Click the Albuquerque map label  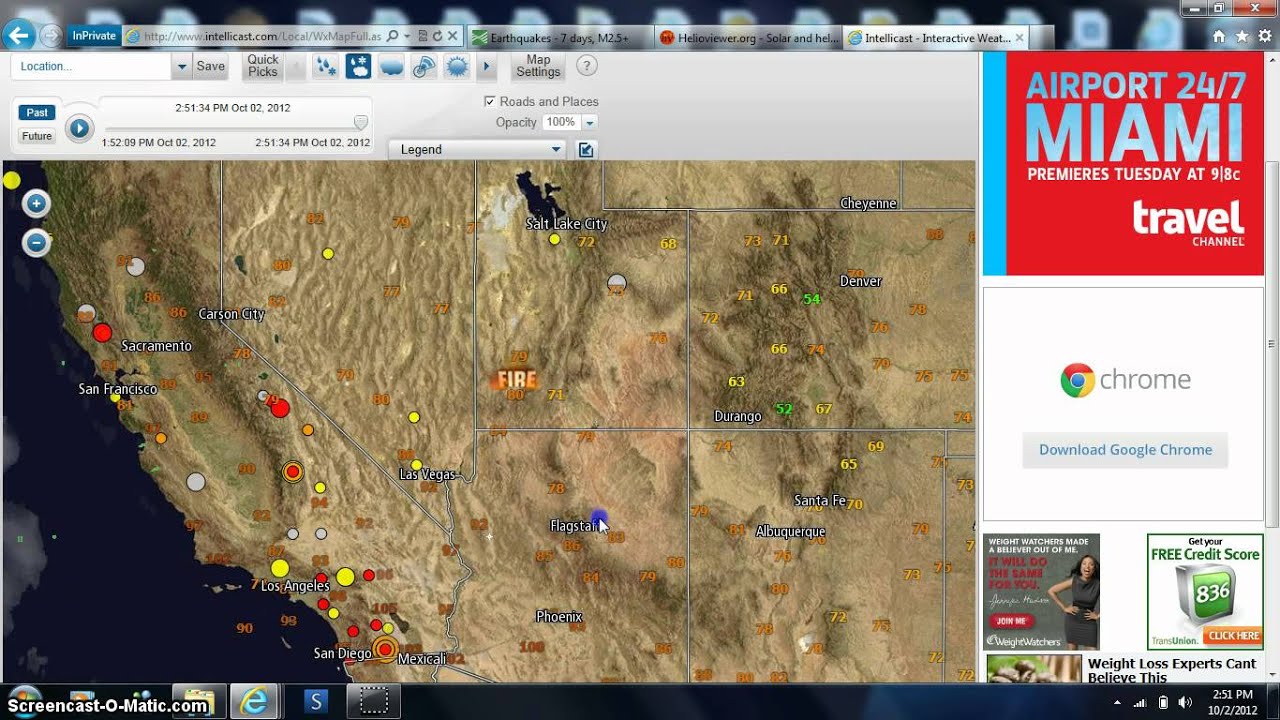pos(790,531)
